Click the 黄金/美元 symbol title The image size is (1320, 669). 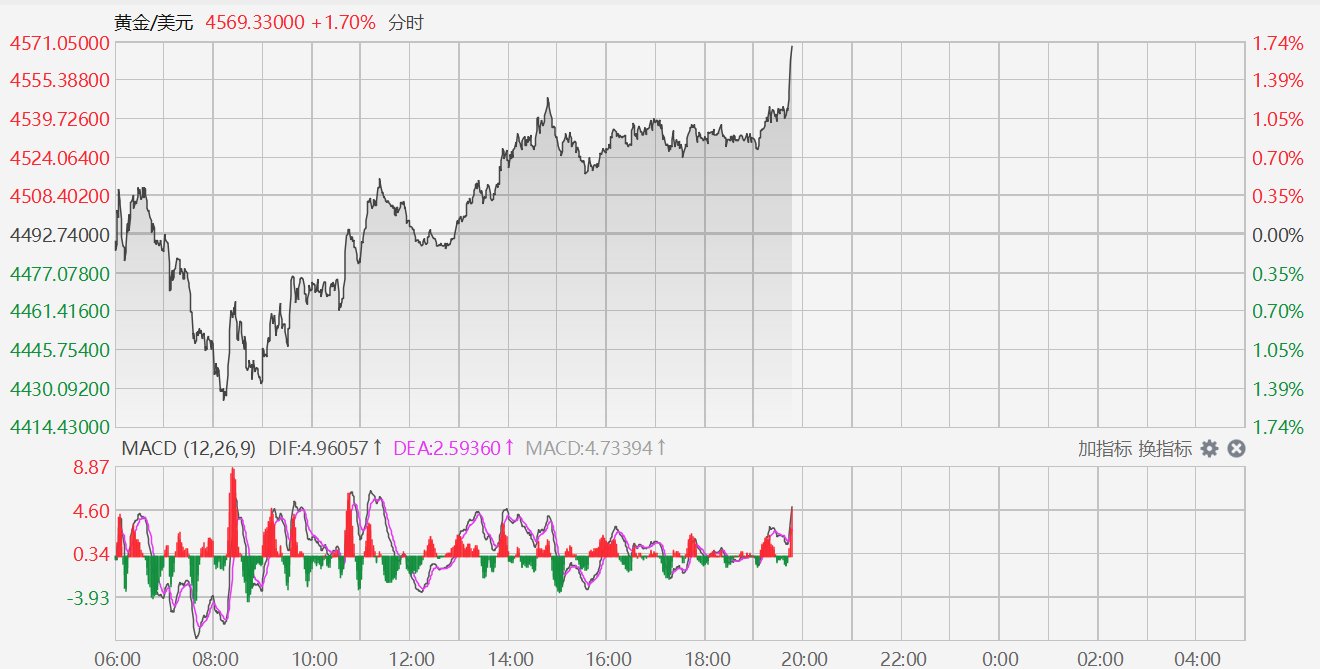tap(154, 22)
